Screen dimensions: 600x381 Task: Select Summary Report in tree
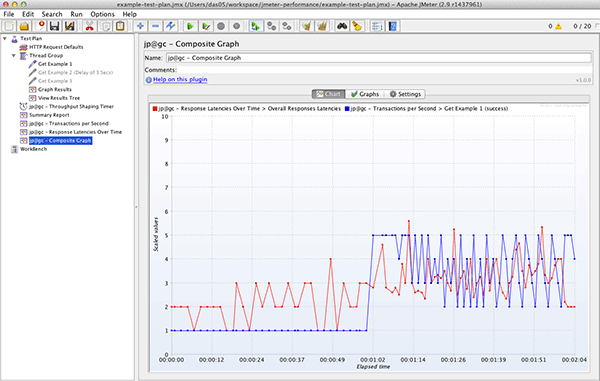tap(49, 115)
